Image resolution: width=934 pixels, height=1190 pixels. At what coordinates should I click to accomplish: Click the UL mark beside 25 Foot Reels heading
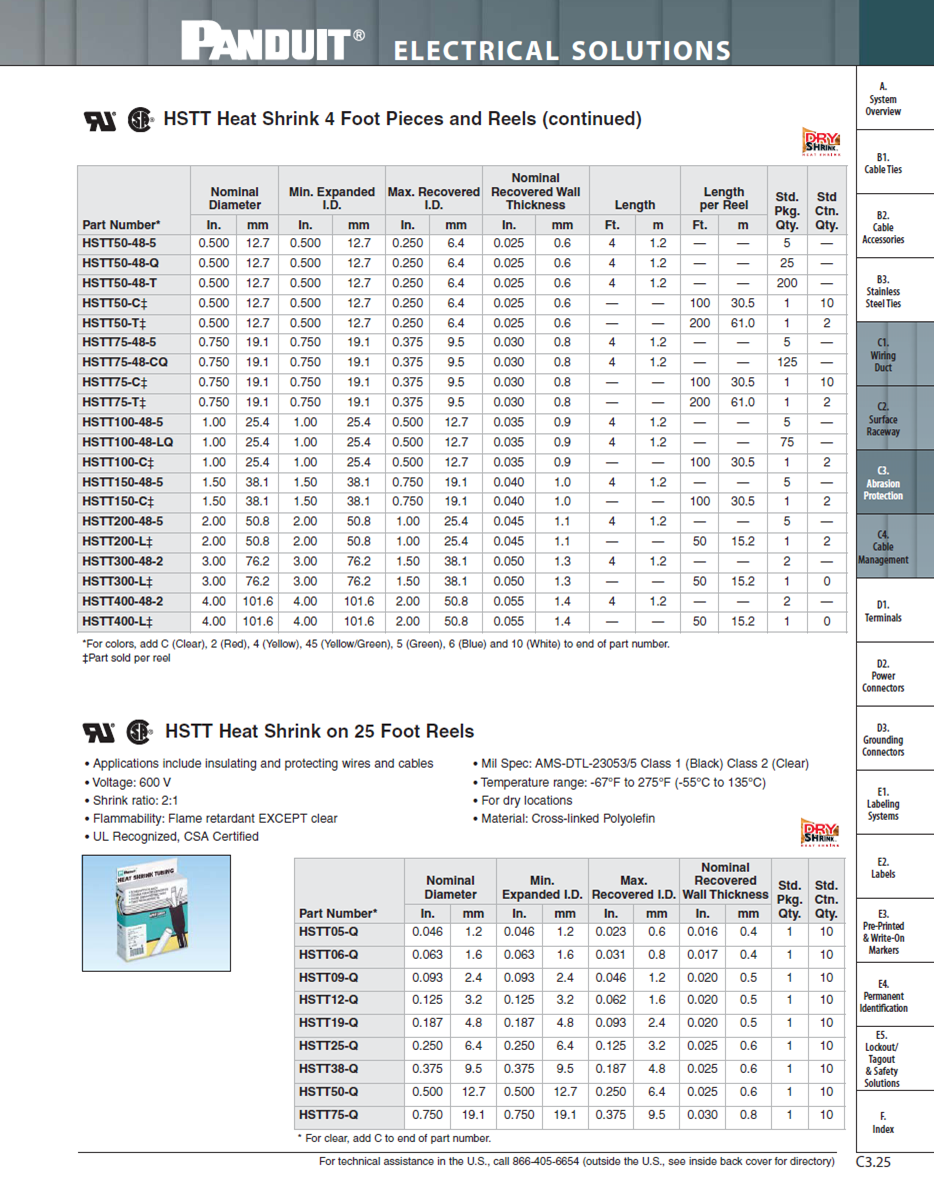click(x=99, y=732)
